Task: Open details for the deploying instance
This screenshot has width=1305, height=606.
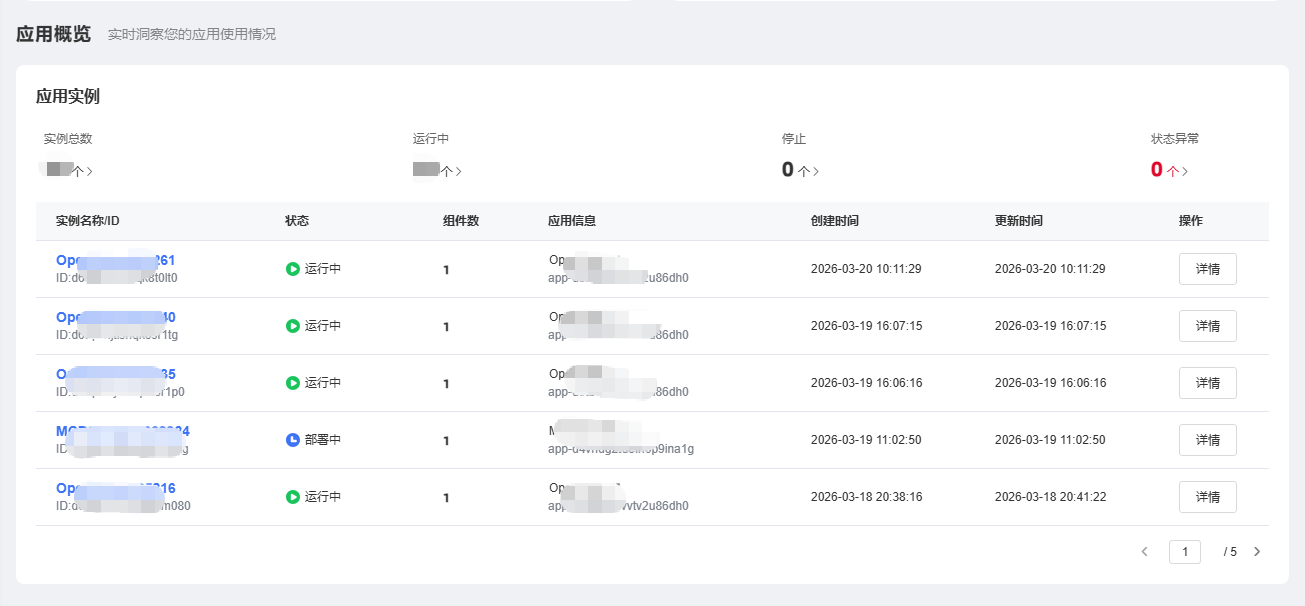Action: (1207, 440)
